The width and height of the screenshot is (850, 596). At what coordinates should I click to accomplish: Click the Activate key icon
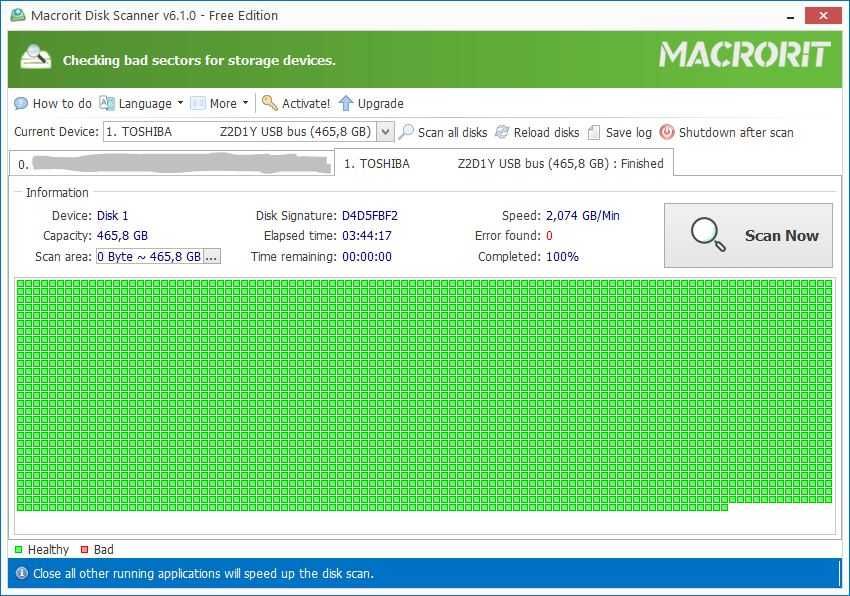(269, 102)
